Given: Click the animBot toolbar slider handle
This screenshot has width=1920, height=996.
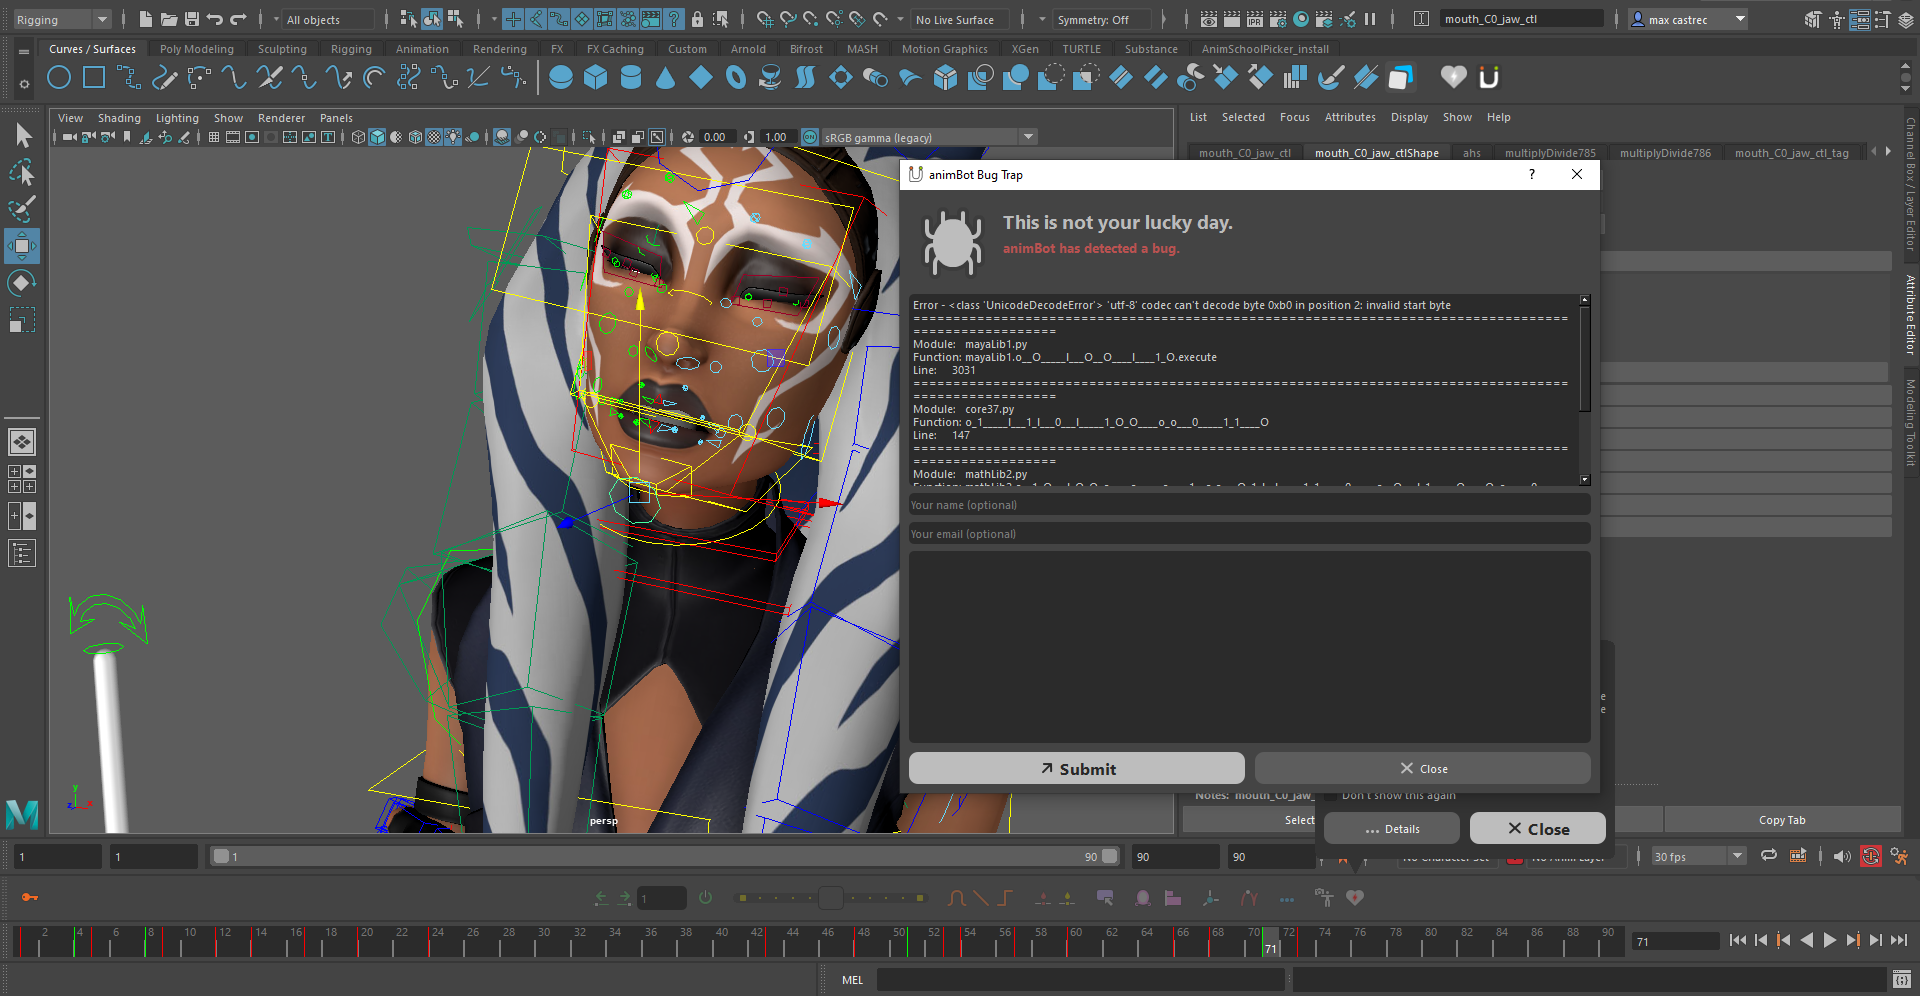Looking at the screenshot, I should (x=830, y=898).
